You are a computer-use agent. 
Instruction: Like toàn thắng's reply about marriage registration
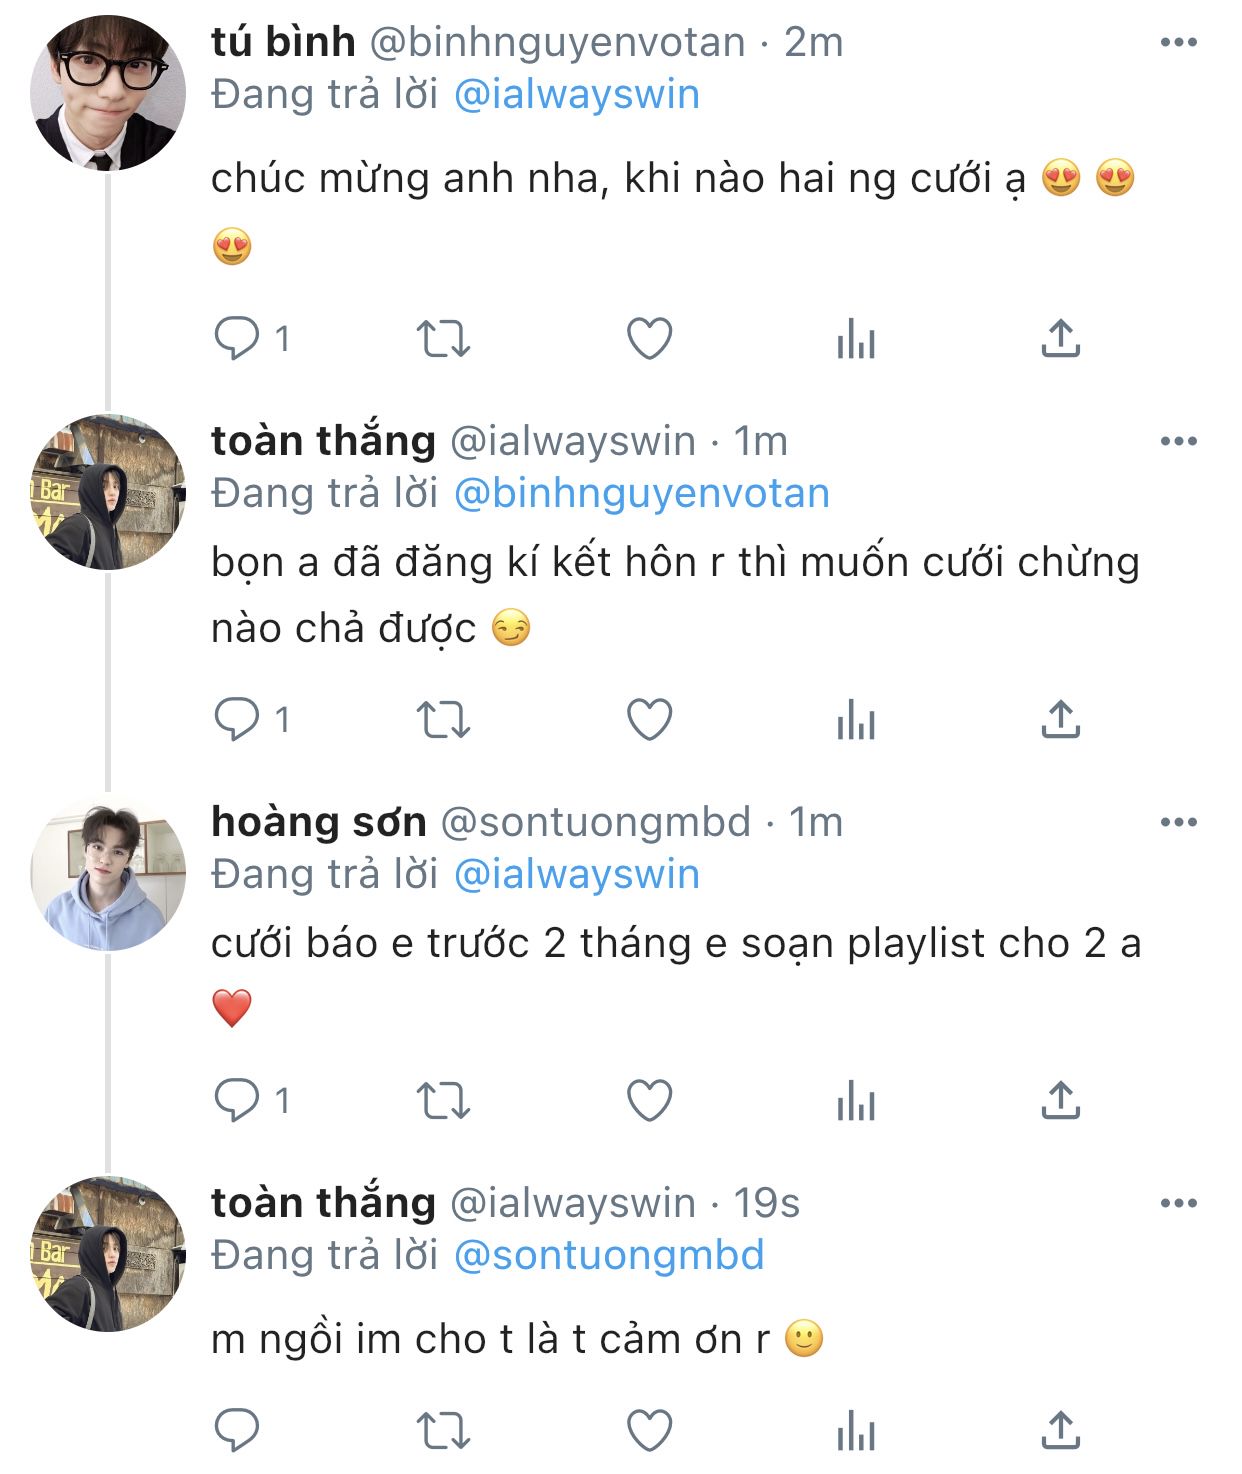(649, 720)
